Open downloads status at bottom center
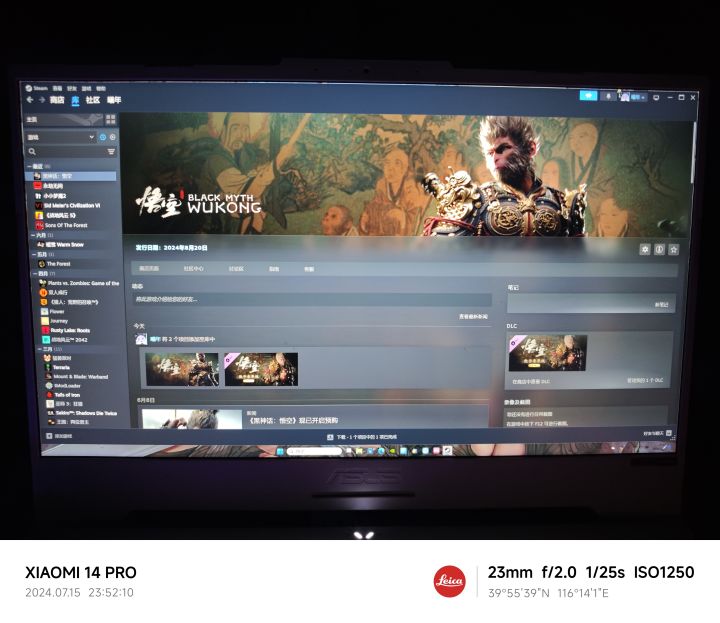Screen dimensions: 720x623 point(362,437)
